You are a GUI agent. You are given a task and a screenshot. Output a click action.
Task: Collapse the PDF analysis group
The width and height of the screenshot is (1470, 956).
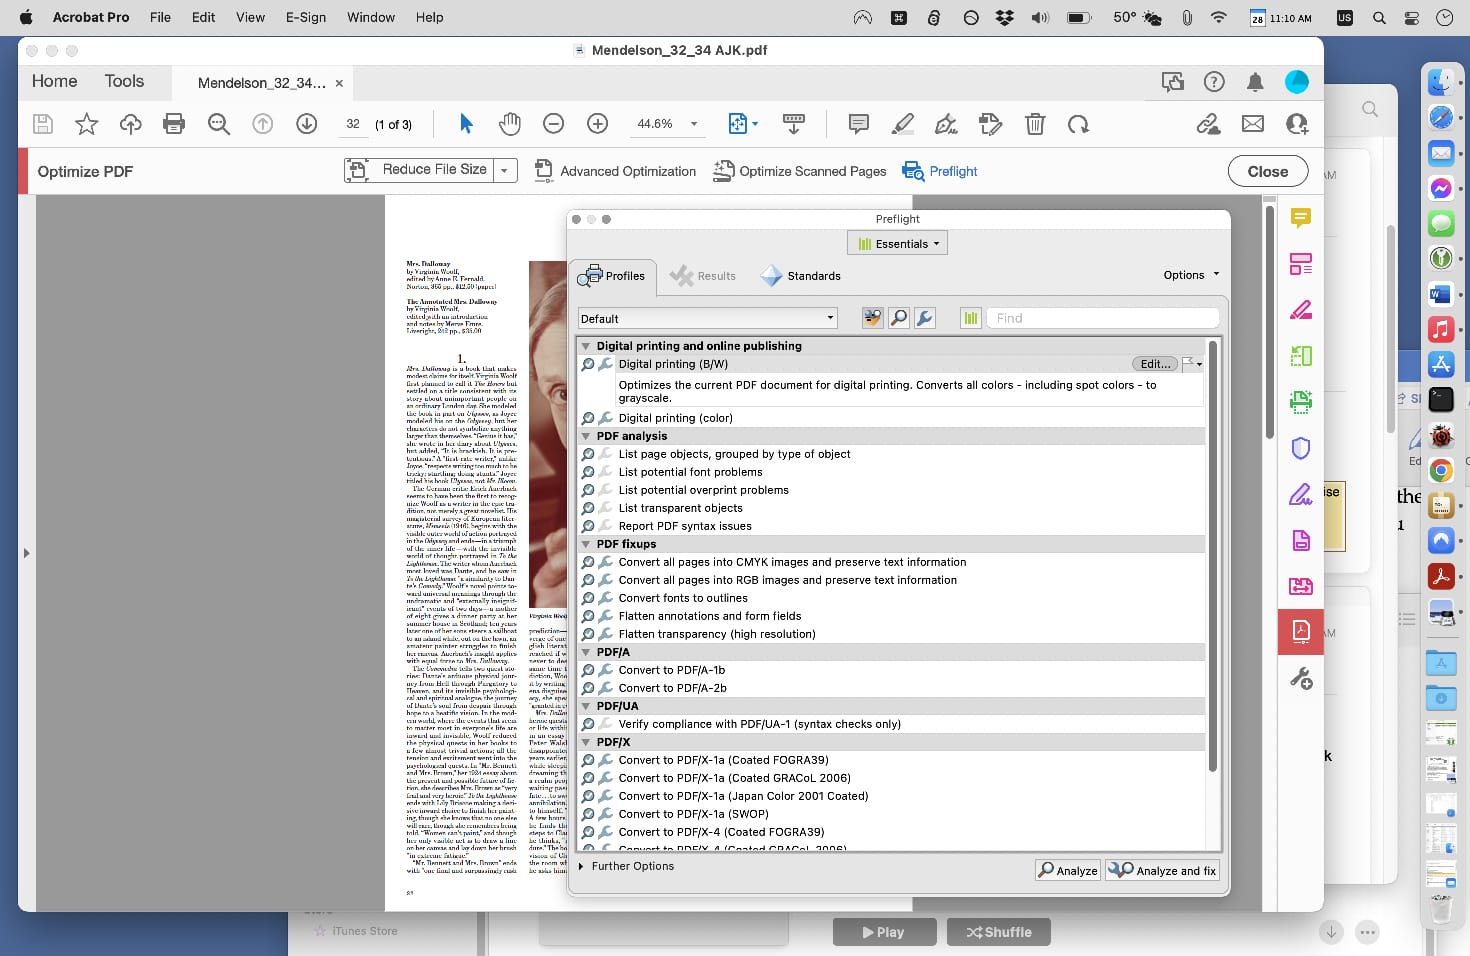[x=586, y=436]
